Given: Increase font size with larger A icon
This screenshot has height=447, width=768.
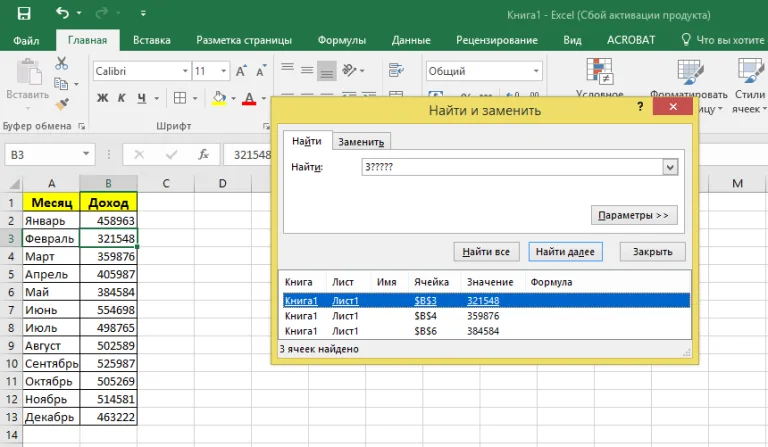Looking at the screenshot, I should point(241,71).
